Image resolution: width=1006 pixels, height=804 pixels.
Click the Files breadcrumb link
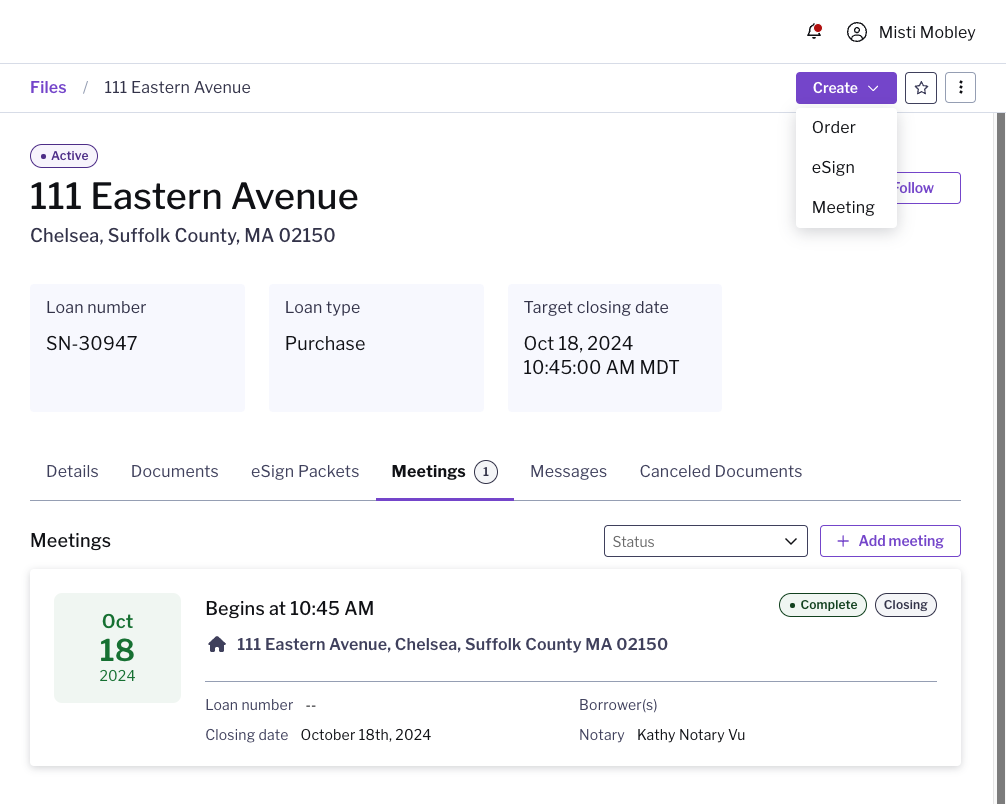point(48,87)
